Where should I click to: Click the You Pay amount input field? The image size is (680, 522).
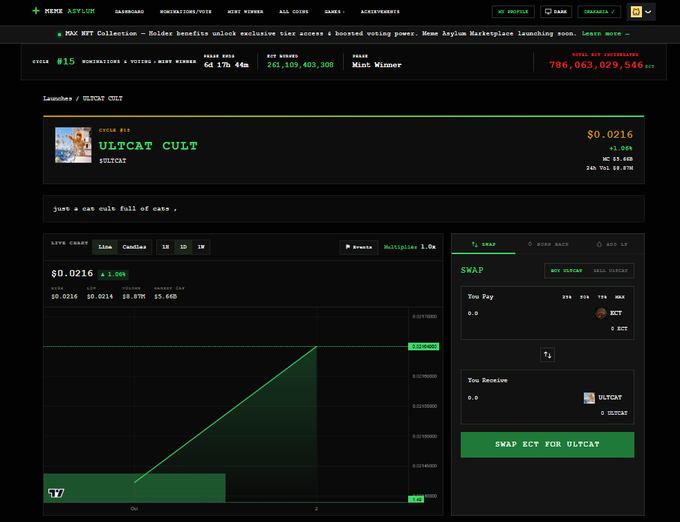pyautogui.click(x=520, y=313)
